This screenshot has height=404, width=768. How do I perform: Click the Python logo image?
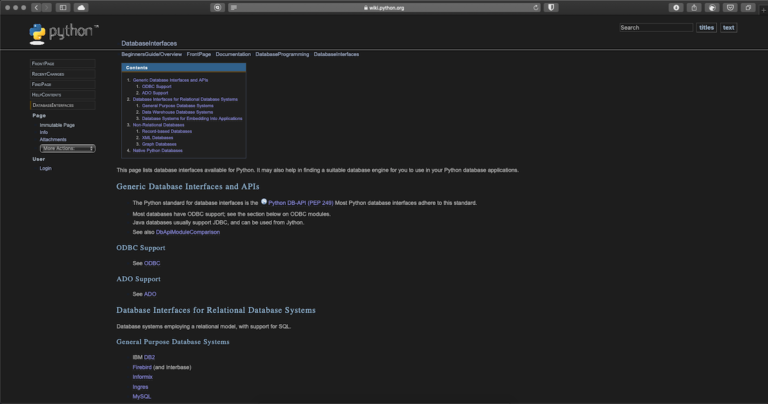point(64,34)
